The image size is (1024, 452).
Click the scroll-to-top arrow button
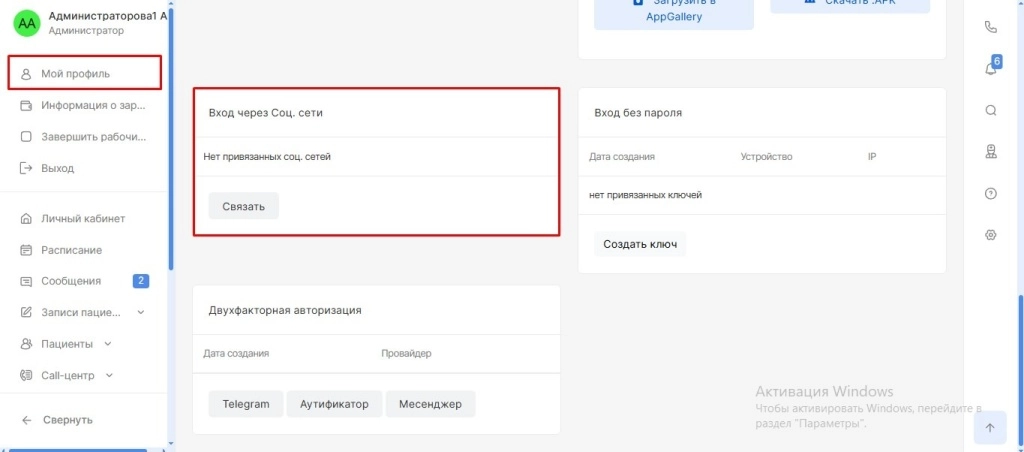(x=990, y=428)
